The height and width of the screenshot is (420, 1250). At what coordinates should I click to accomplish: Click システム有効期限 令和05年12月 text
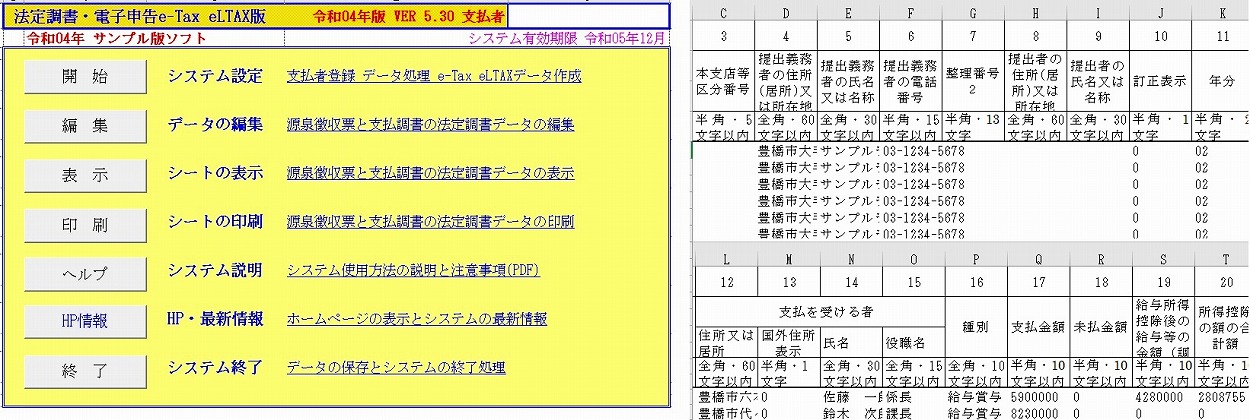point(567,38)
